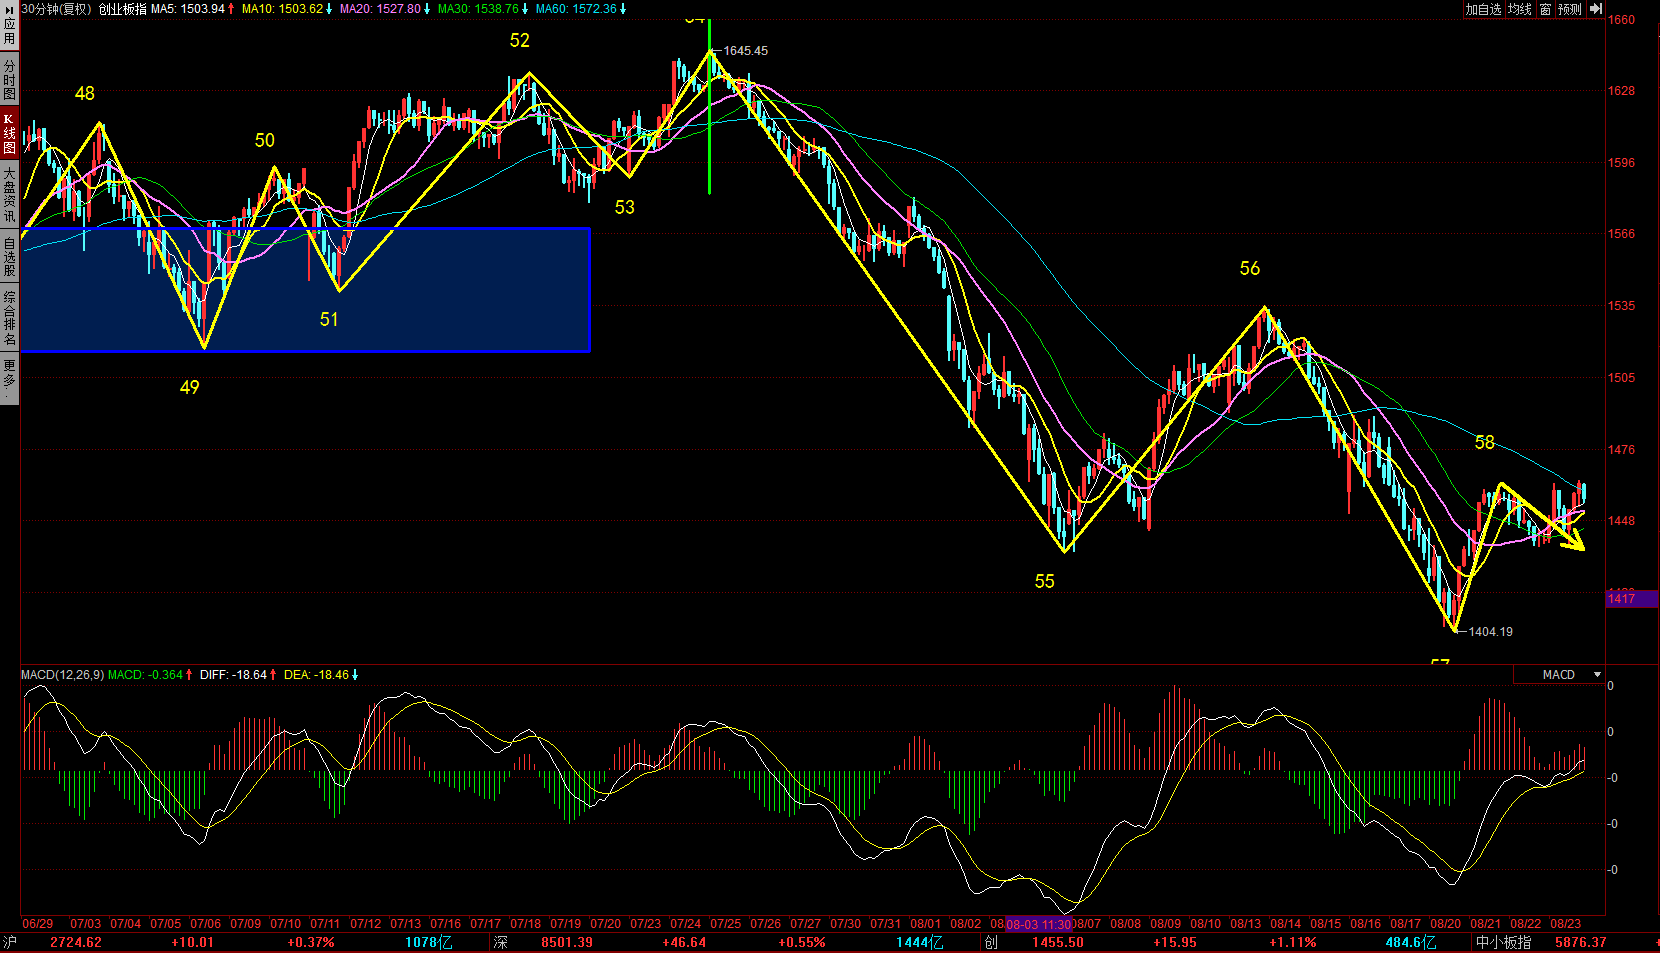Select the K线图 sidebar tab
Screen dimensions: 1660x953
pos(9,133)
